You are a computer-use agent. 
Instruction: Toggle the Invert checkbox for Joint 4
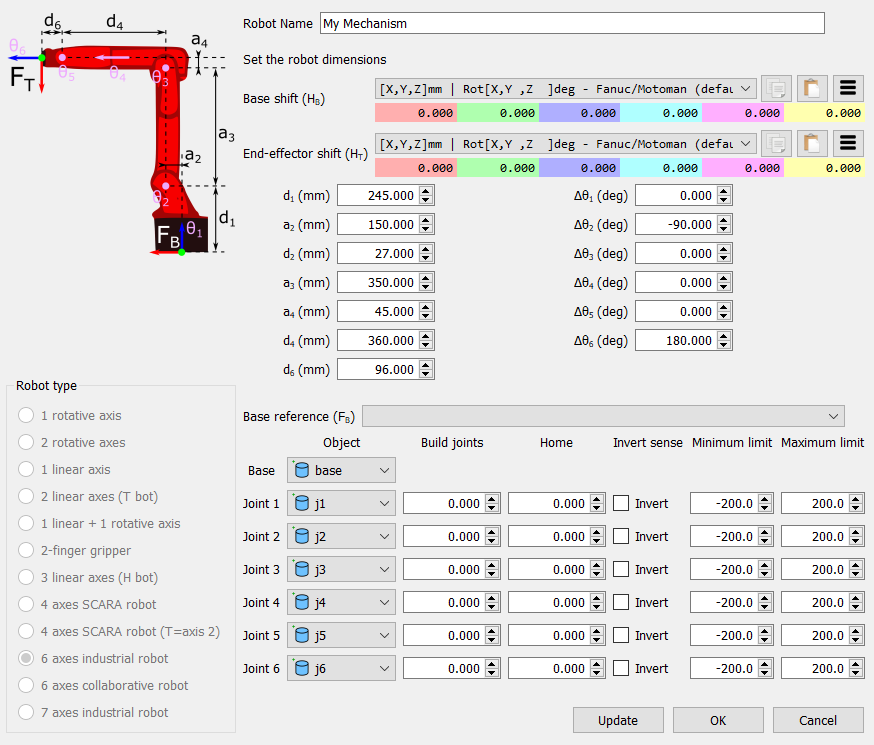(x=621, y=603)
